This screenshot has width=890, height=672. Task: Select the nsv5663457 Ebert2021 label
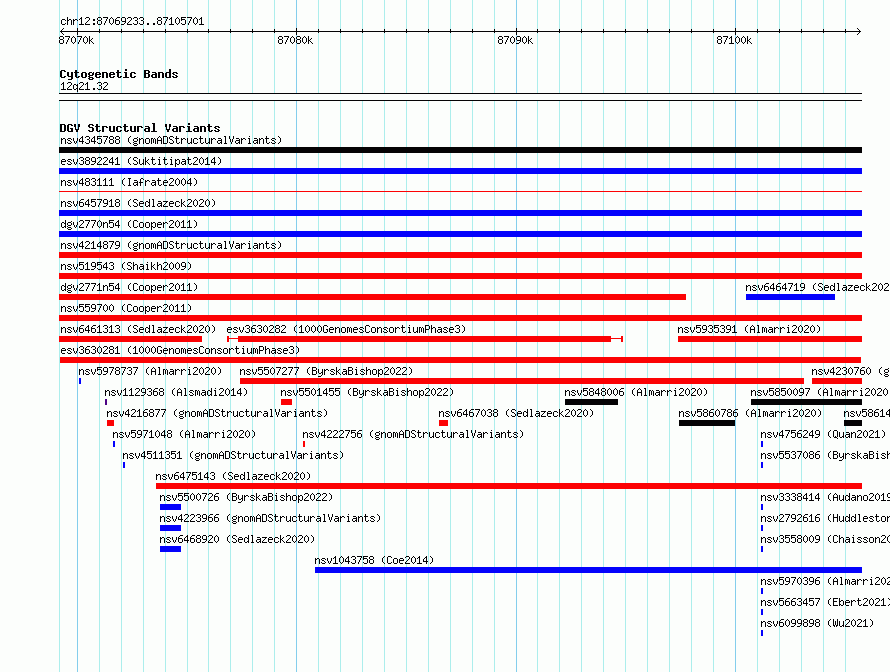pos(825,602)
